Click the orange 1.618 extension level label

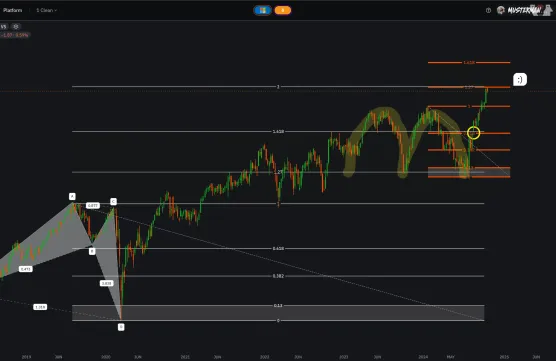469,62
